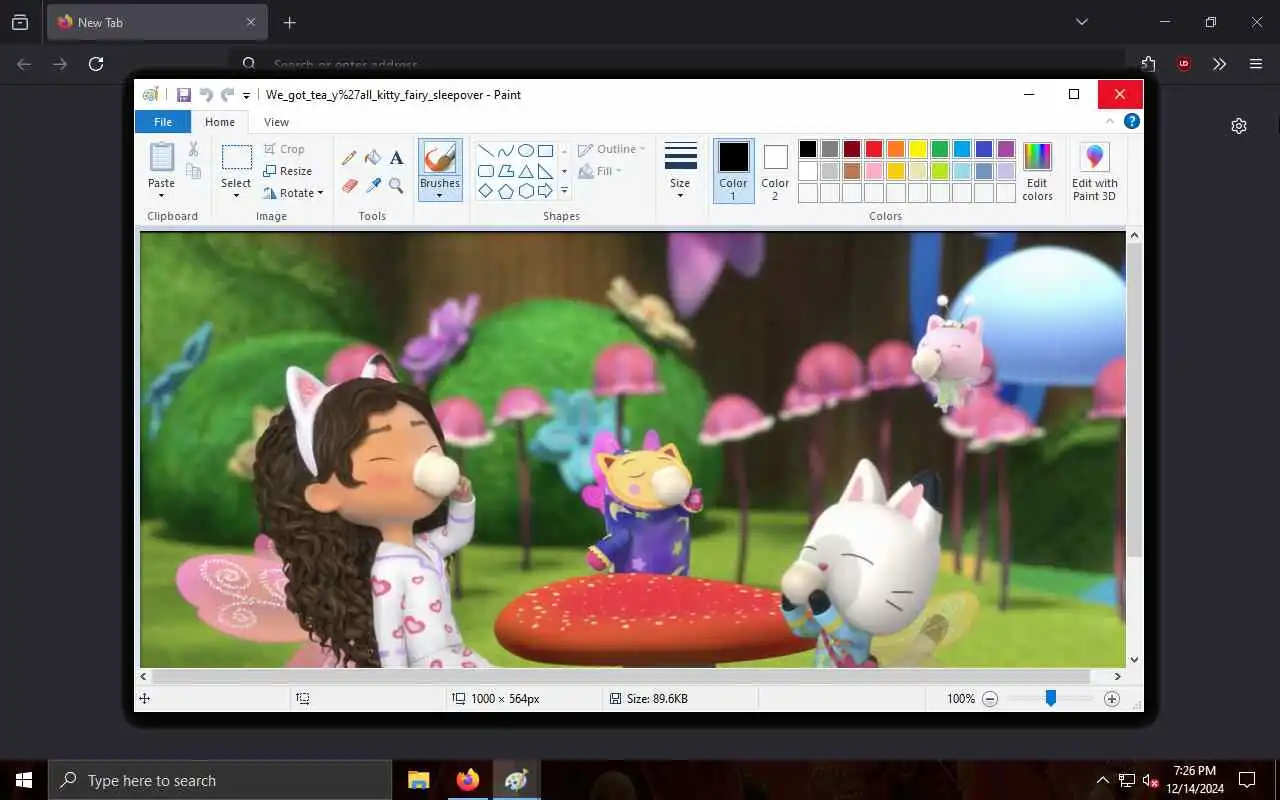
Task: Open Paint Help question mark icon
Action: pos(1132,121)
